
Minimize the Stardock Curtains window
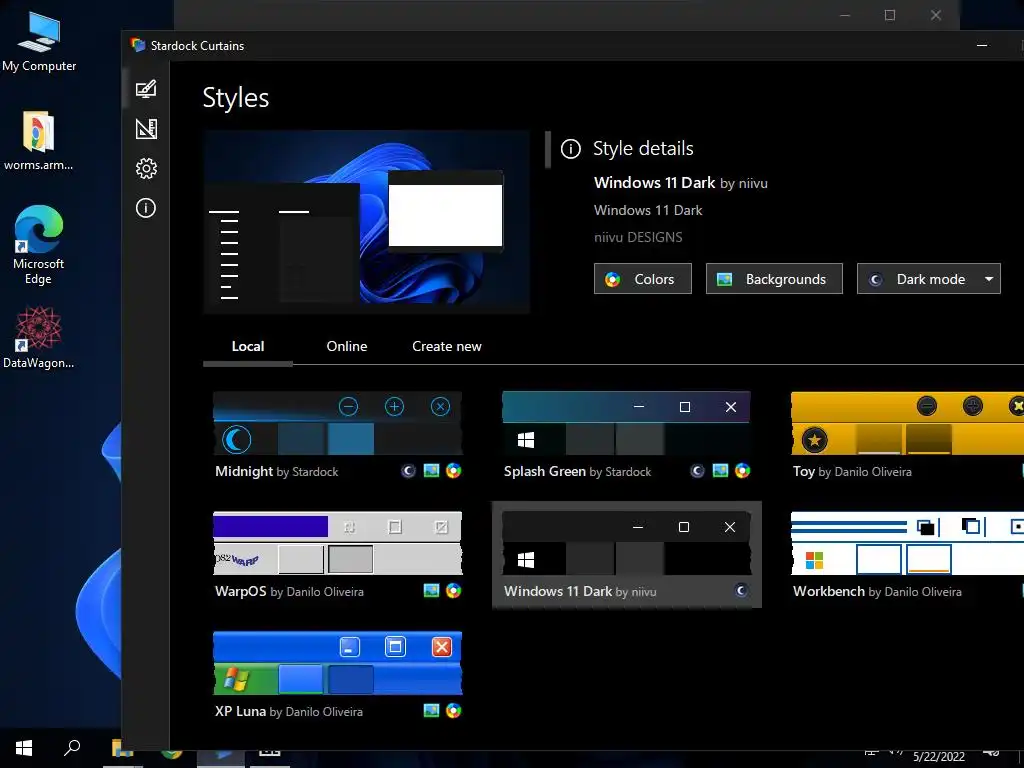point(982,45)
